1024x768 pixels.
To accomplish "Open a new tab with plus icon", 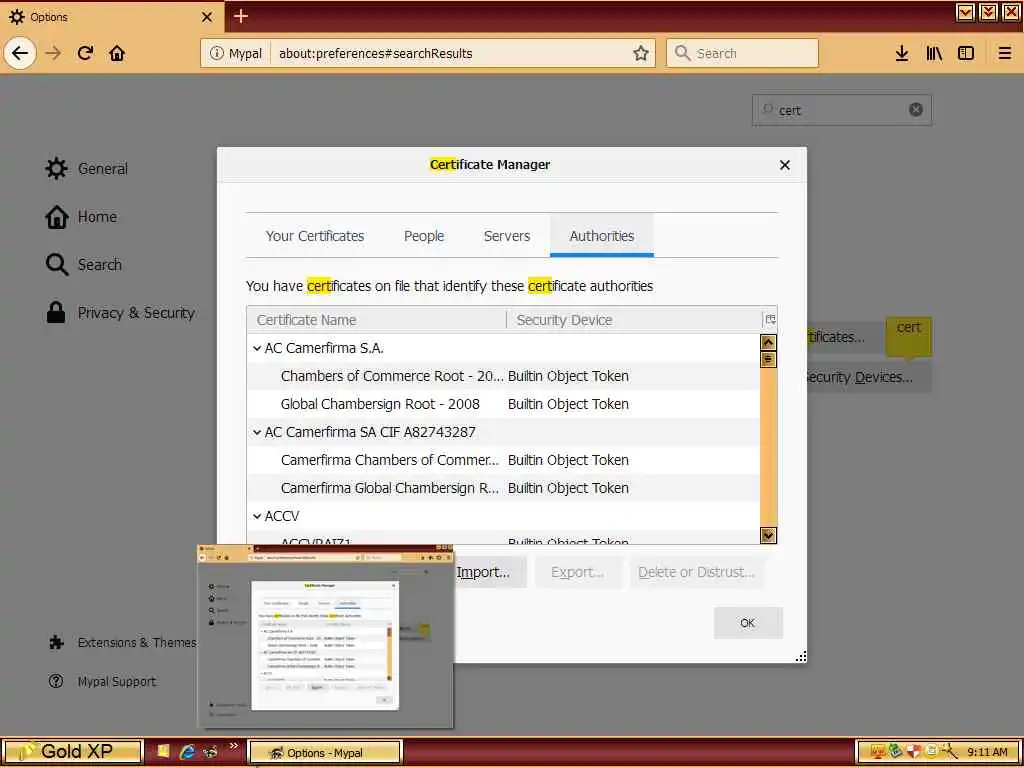I will coord(241,16).
